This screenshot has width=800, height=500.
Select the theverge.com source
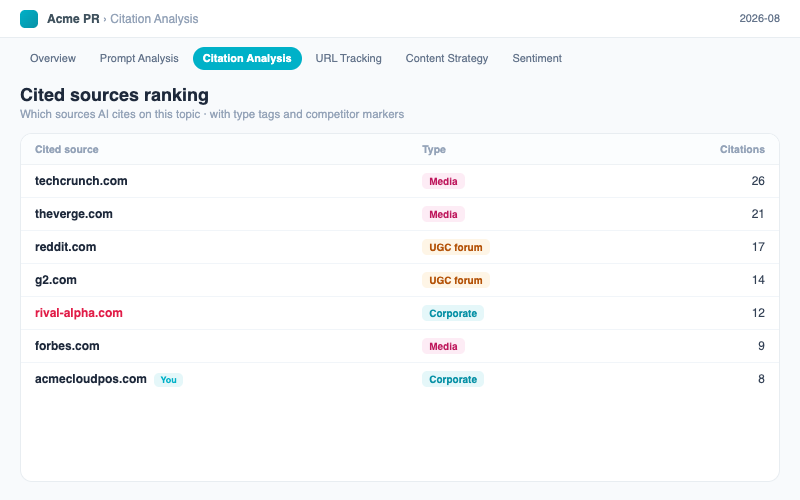click(x=73, y=214)
